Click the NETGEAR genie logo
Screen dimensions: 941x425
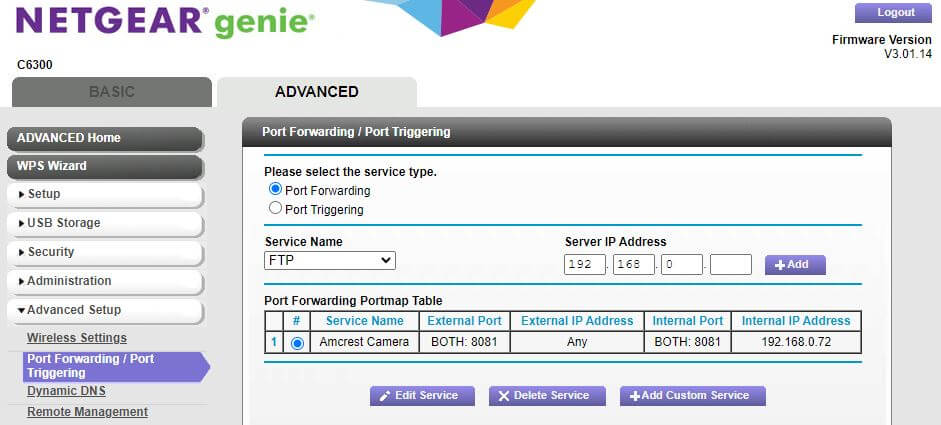coord(165,22)
